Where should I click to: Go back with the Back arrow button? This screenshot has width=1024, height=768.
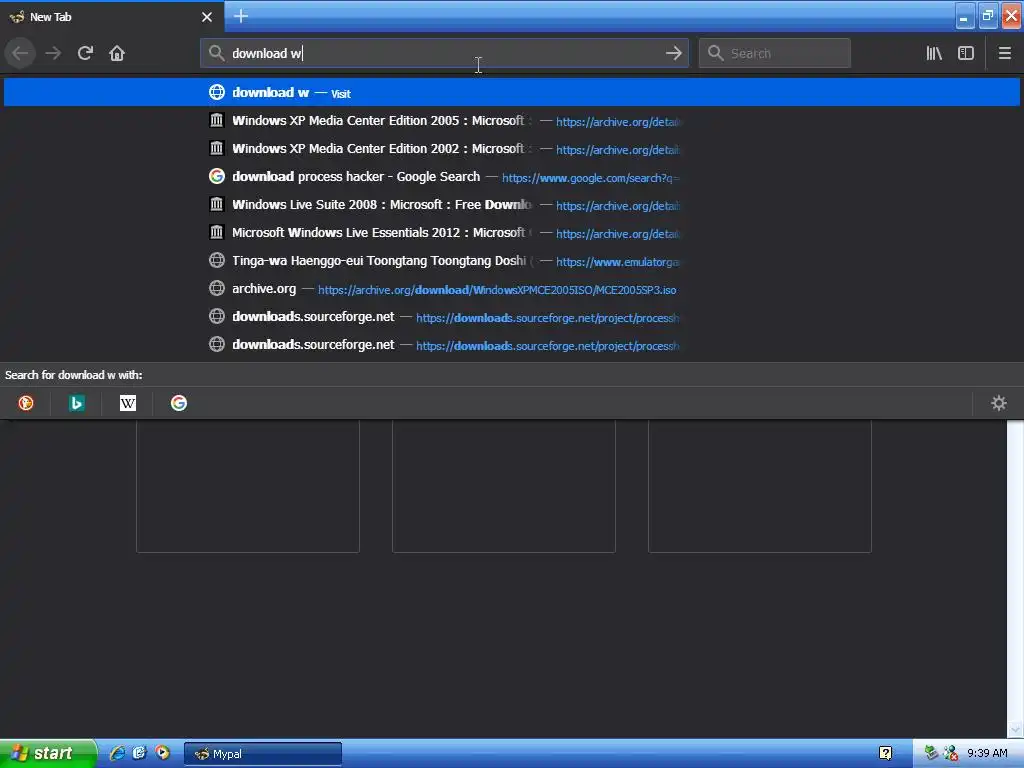pyautogui.click(x=20, y=53)
